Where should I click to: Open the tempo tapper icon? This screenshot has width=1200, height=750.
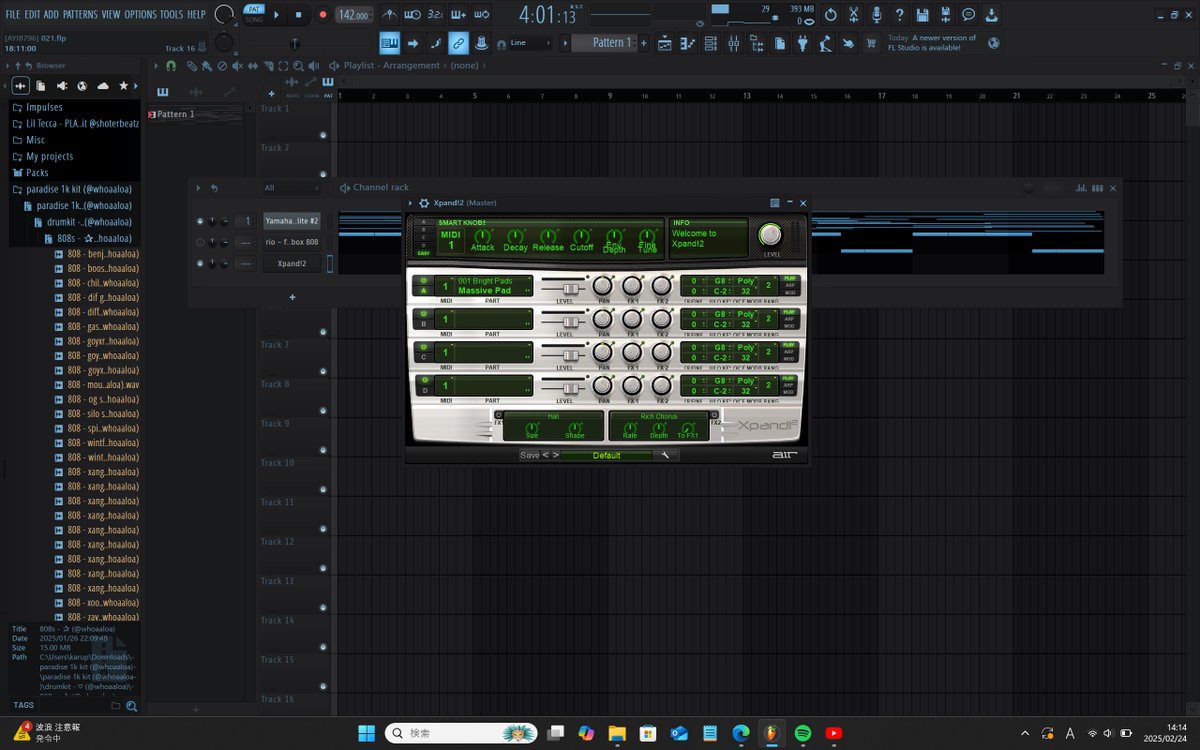pyautogui.click(x=826, y=43)
